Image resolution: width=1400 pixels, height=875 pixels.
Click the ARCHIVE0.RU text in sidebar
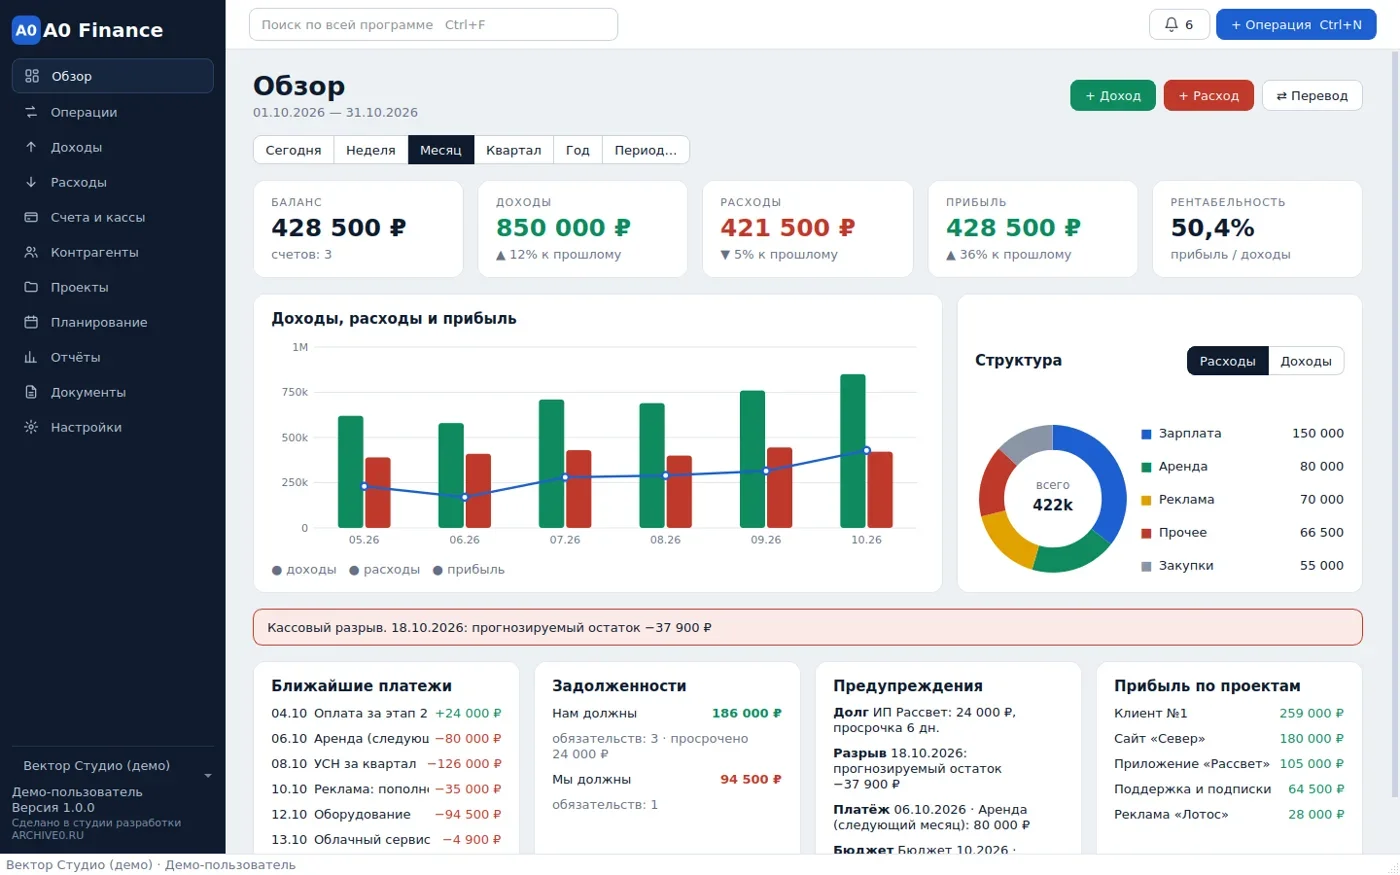click(x=48, y=835)
